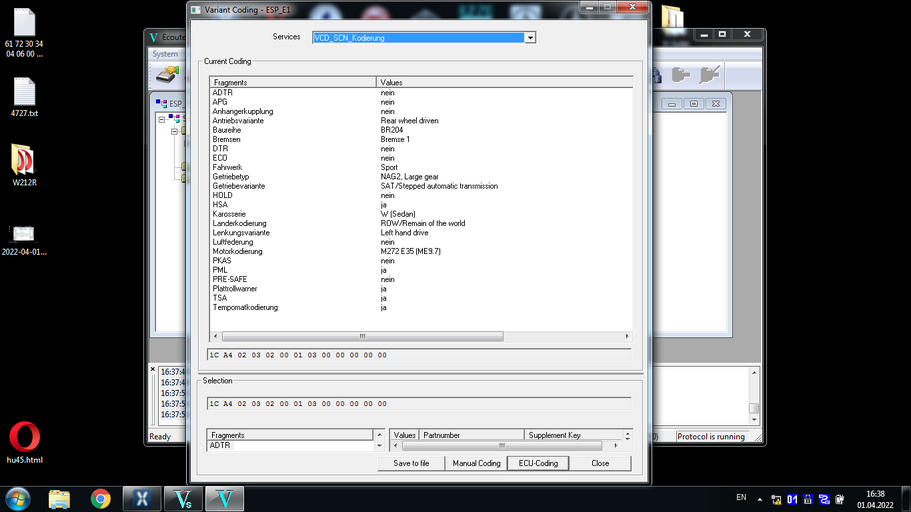Click the 'Left hand drive' value
The width and height of the screenshot is (911, 512).
404,232
